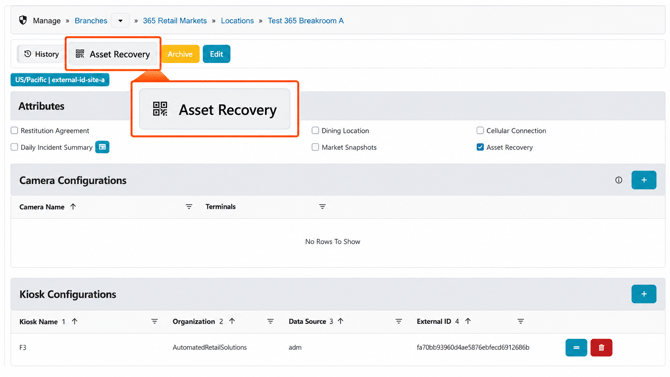This screenshot has width=670, height=377.
Task: Click the Data Source sort arrow
Action: (341, 321)
